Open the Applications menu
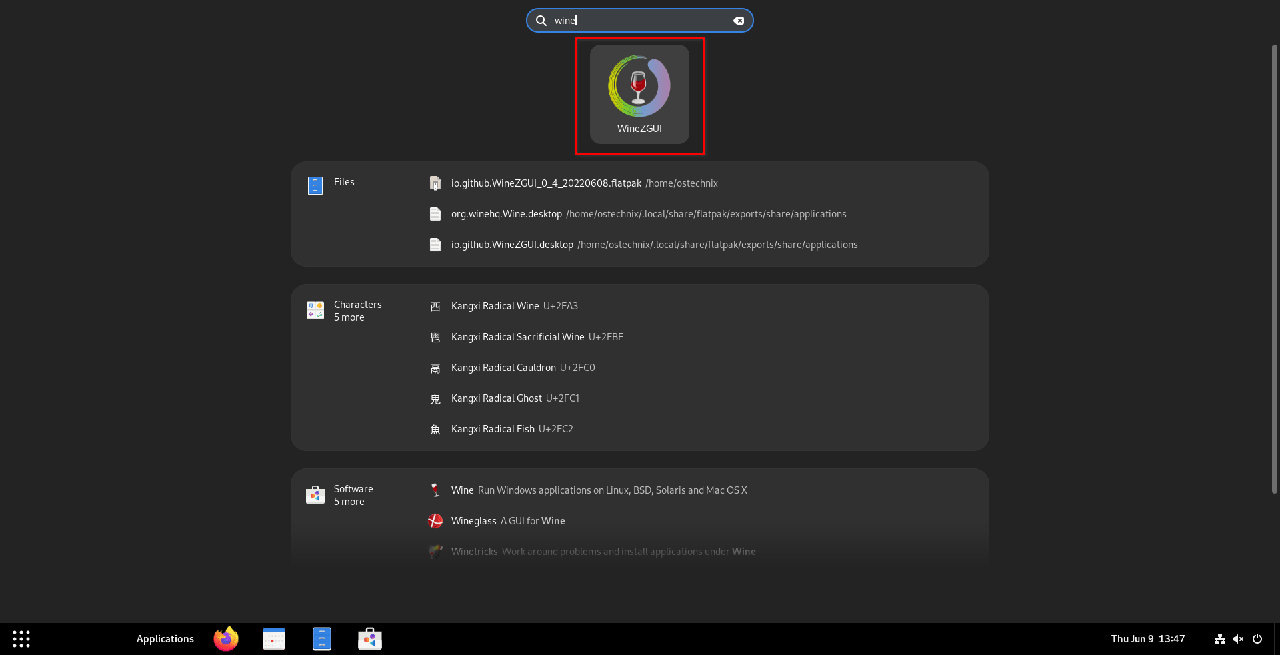 point(165,639)
